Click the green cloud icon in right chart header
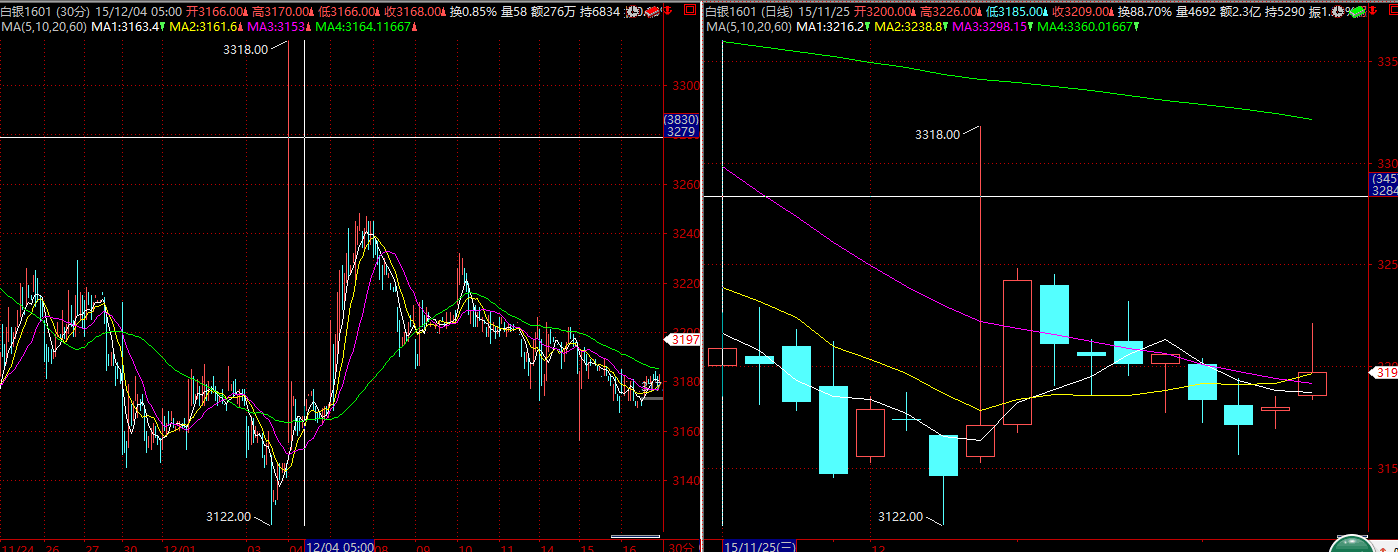Screen dimensions: 1398x552 tap(1358, 11)
